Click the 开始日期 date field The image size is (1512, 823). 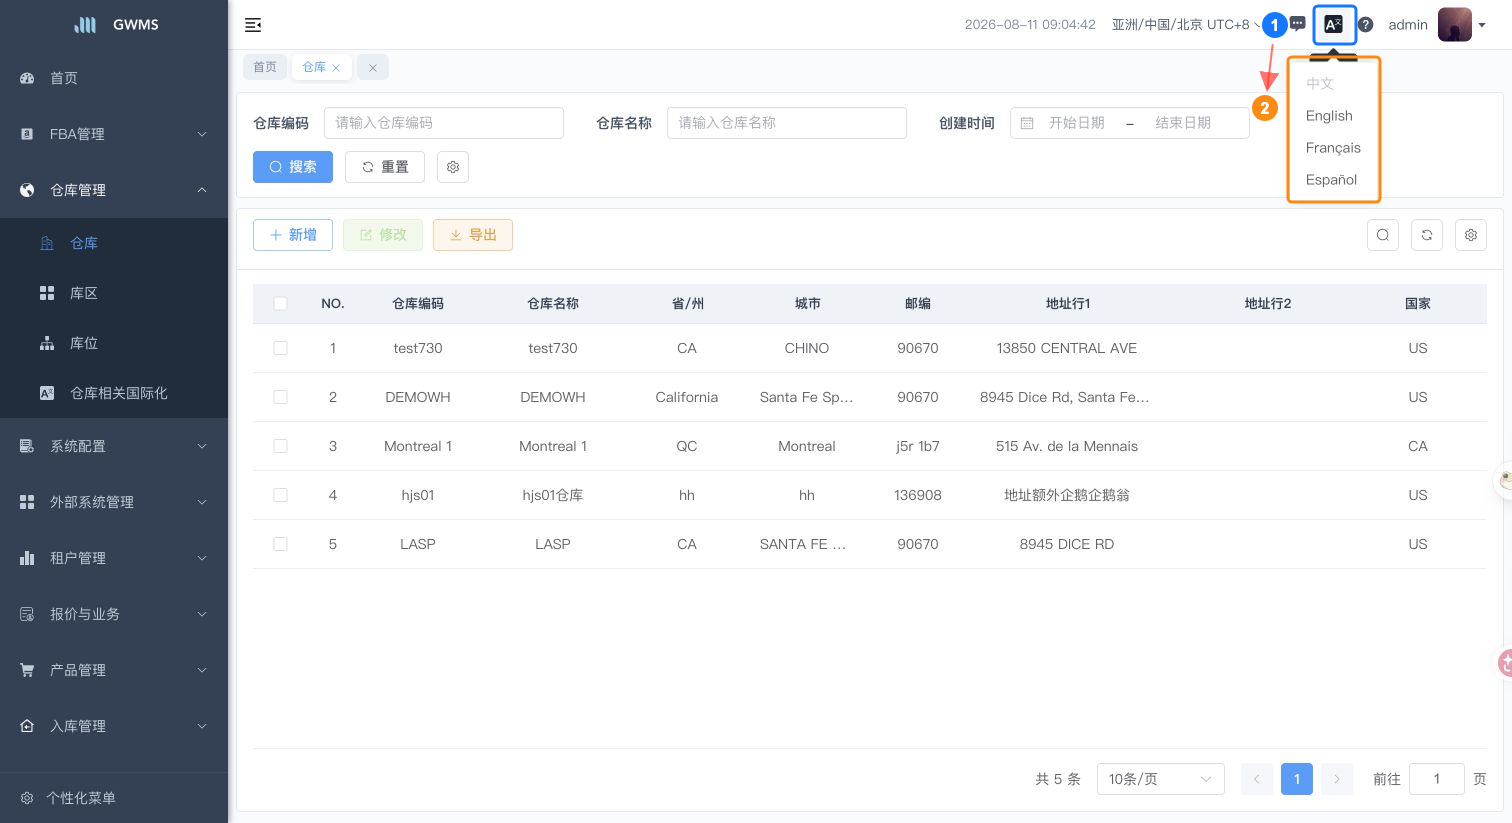[x=1077, y=123]
